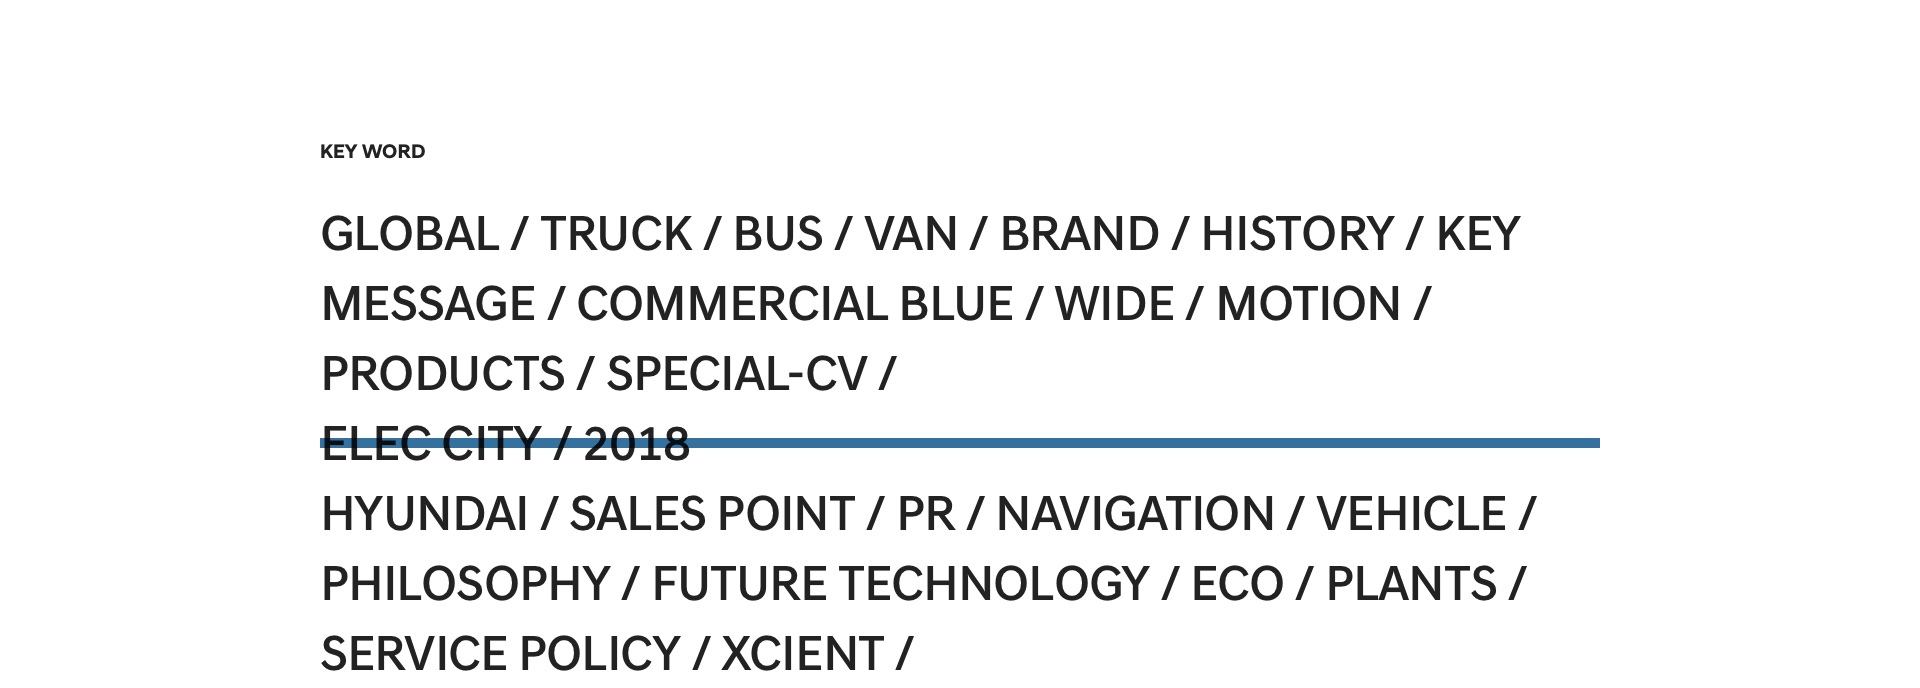This screenshot has width=1920, height=688.
Task: Click the PLANTS keyword
Action: (1411, 585)
